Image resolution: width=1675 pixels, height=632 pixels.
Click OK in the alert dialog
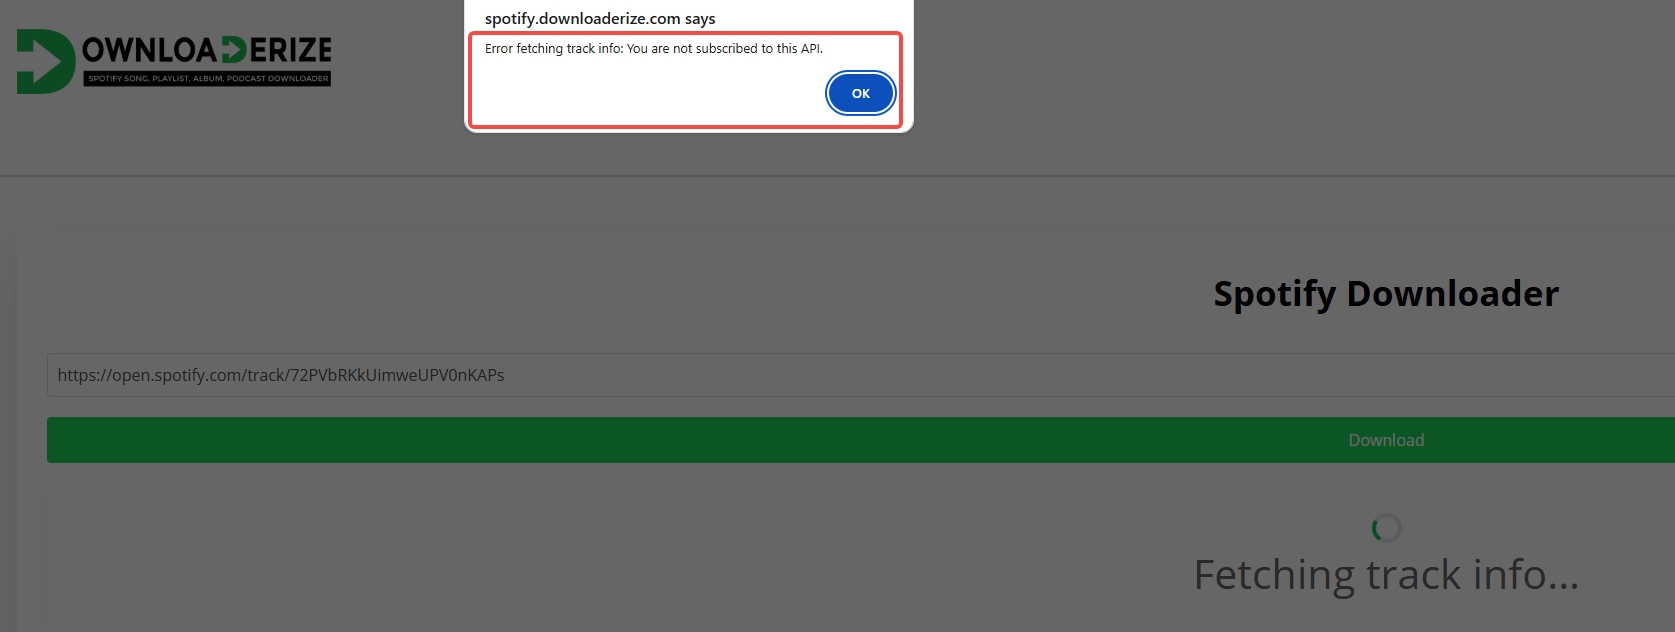(860, 93)
